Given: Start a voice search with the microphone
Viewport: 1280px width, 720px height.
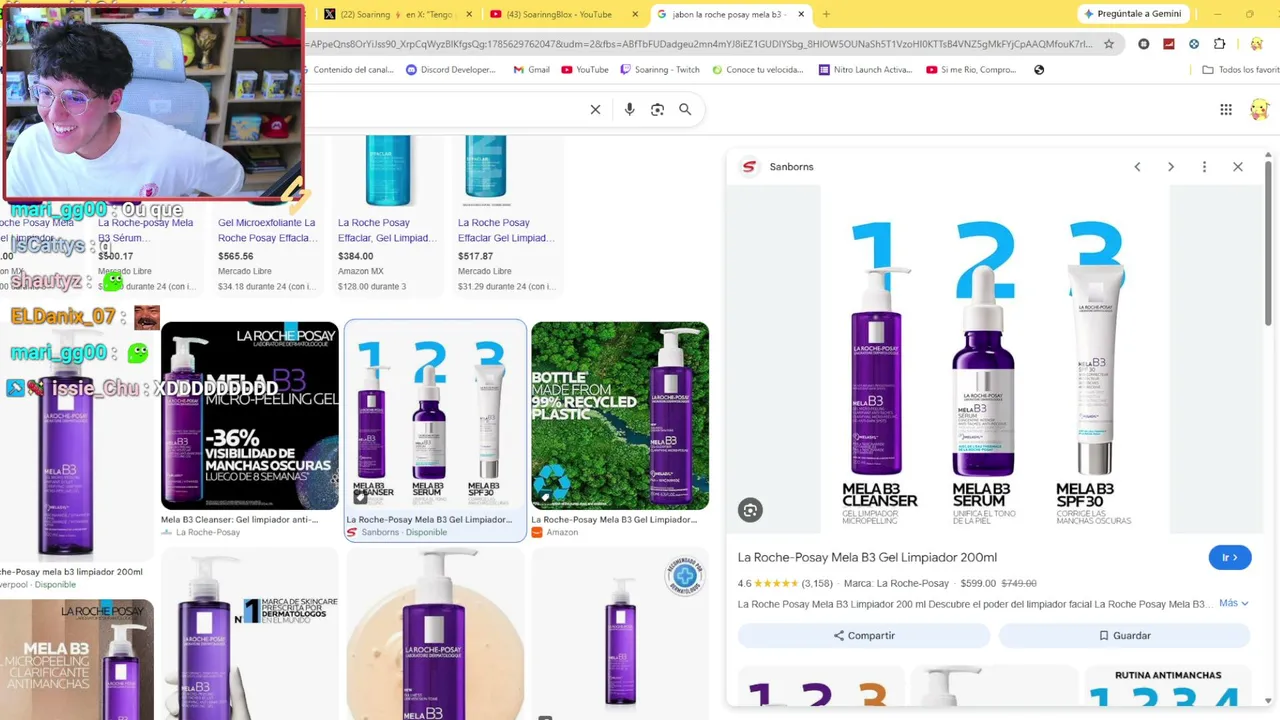Looking at the screenshot, I should (x=629, y=109).
